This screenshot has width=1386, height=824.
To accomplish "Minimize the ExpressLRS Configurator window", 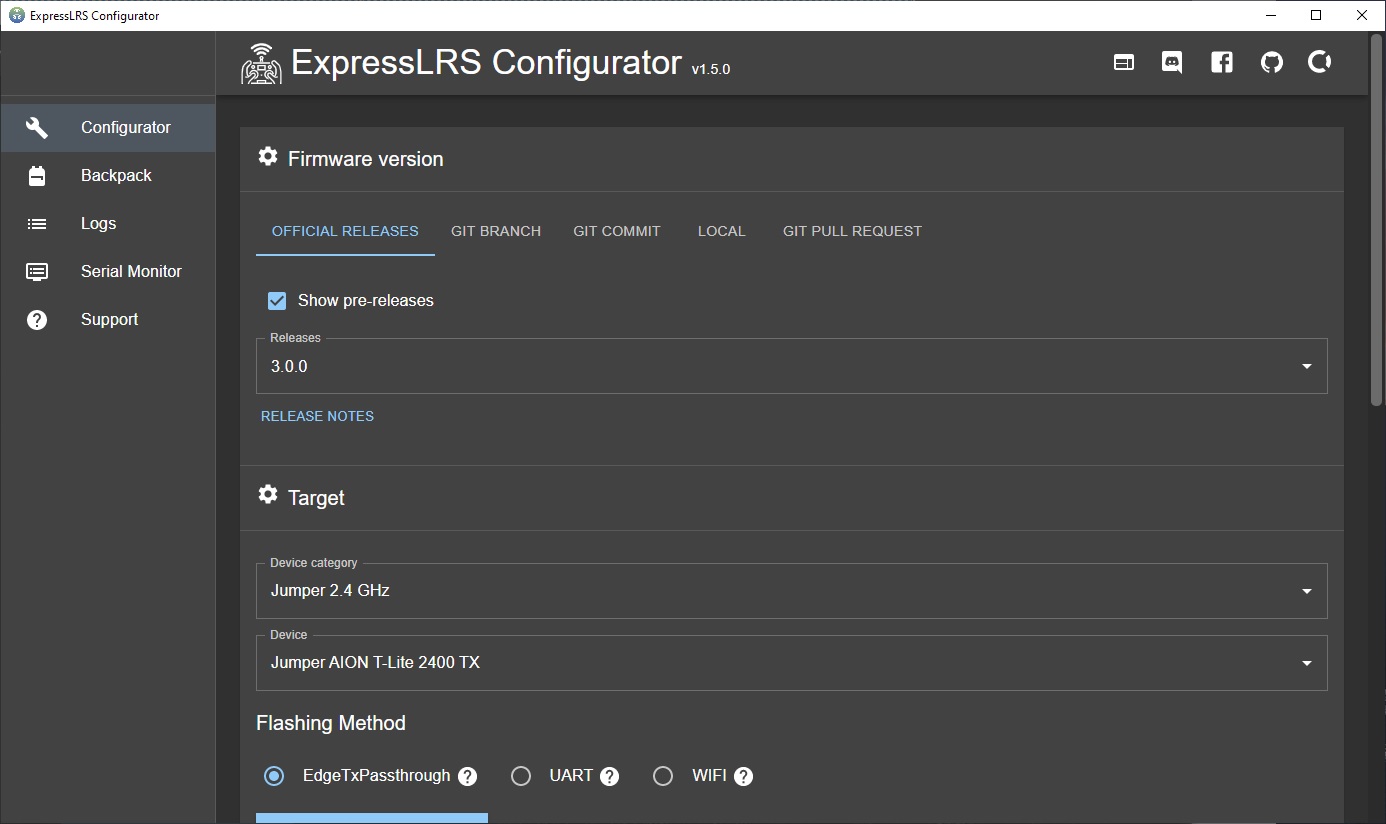I will [1271, 15].
